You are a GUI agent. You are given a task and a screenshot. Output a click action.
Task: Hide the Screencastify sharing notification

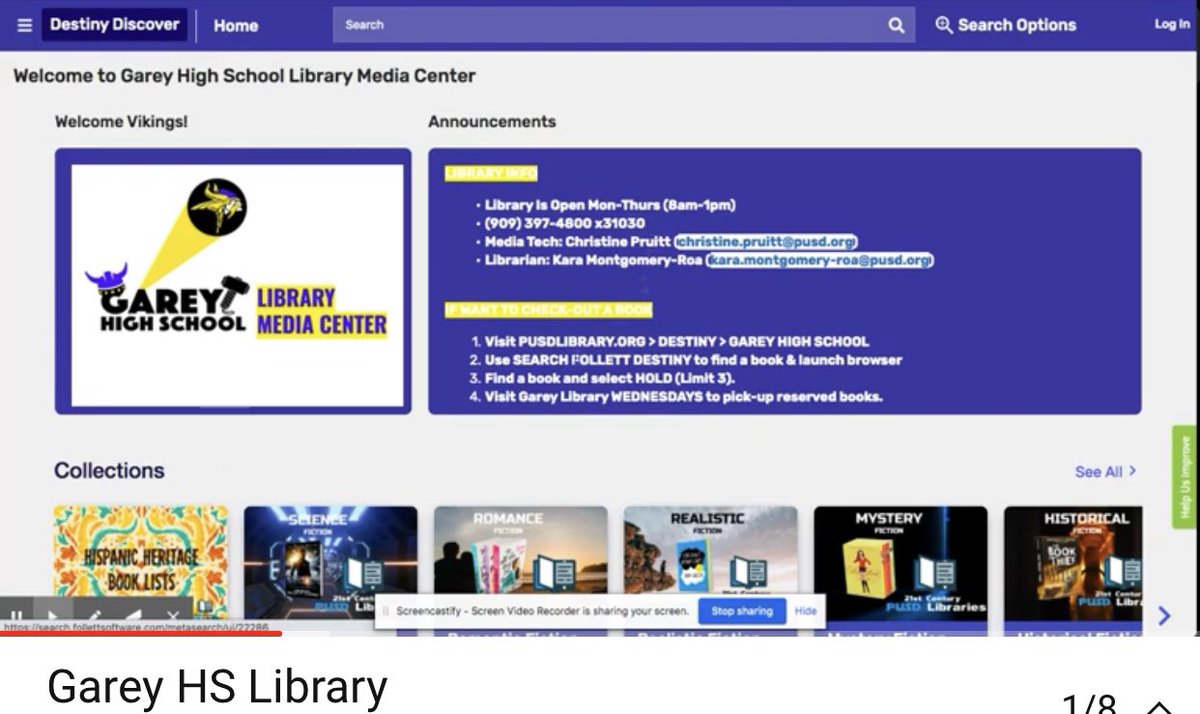(x=805, y=610)
